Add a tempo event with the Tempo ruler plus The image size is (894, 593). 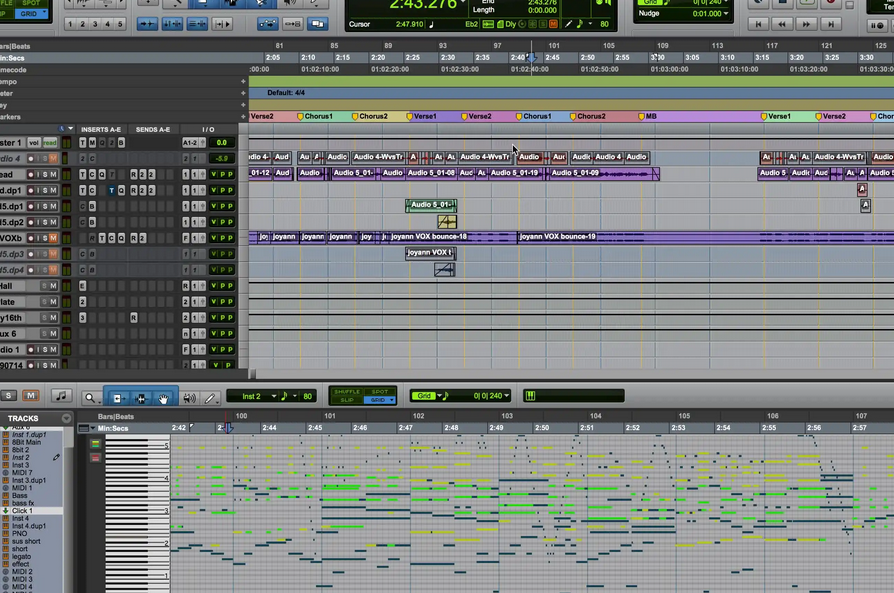click(243, 82)
